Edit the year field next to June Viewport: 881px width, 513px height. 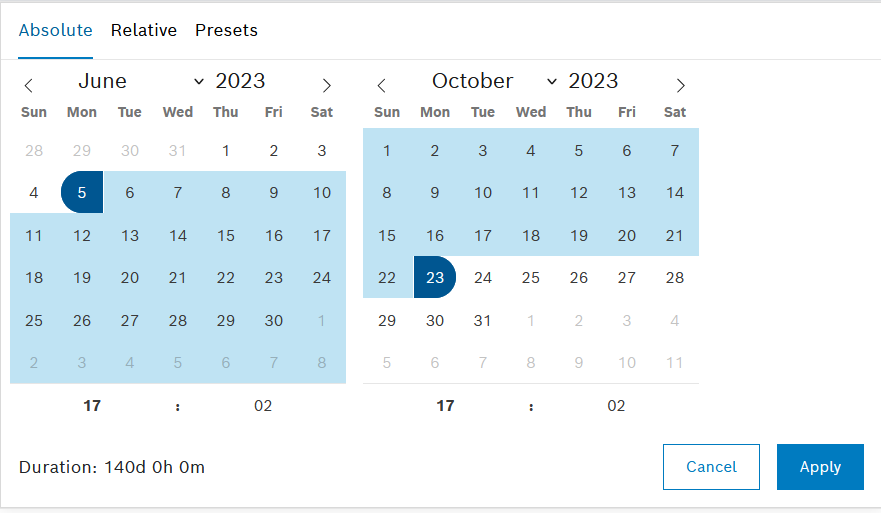click(x=241, y=82)
